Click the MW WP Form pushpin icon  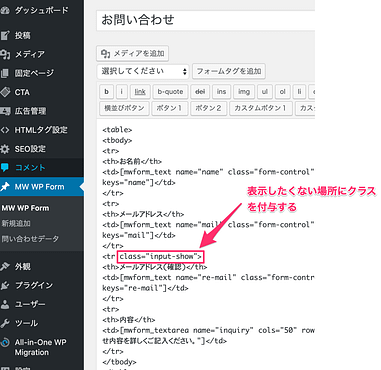click(5, 186)
